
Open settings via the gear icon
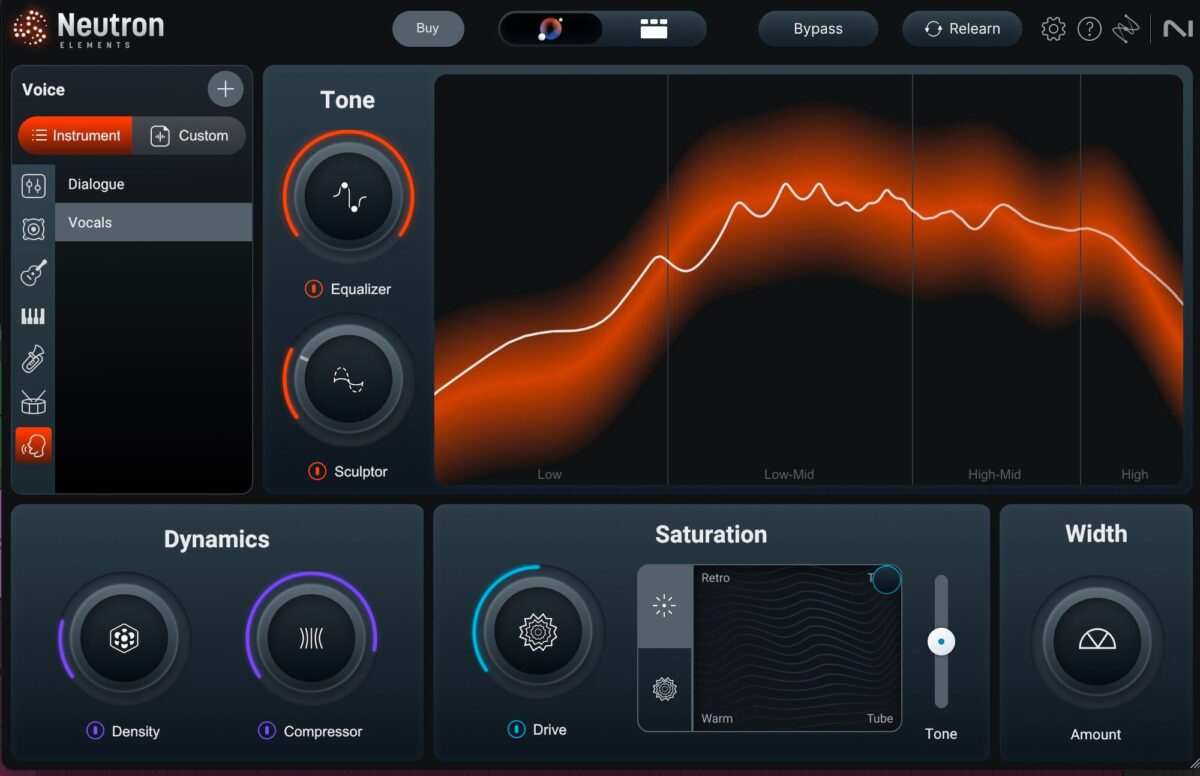point(1053,28)
